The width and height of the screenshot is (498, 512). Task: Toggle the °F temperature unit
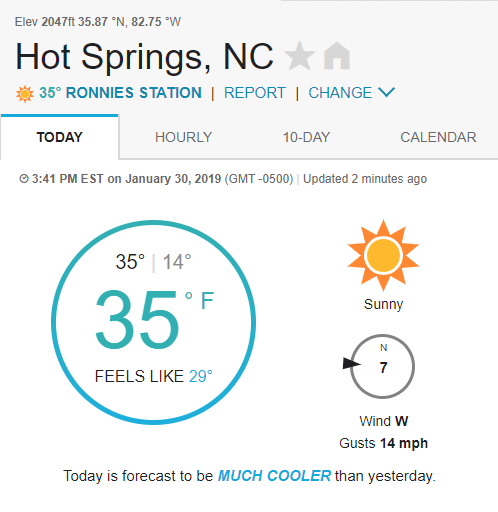[x=199, y=300]
